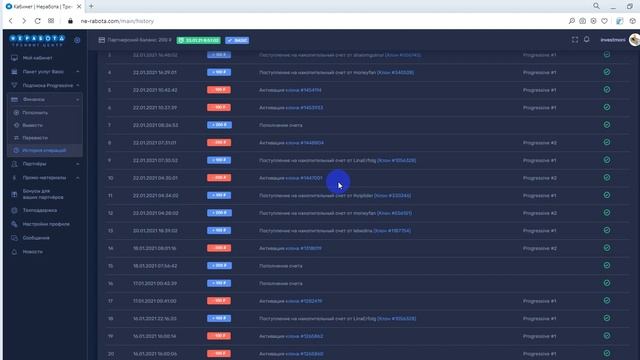
Task: Expand the Пакет услуг Basic chevron
Action: click(x=78, y=71)
